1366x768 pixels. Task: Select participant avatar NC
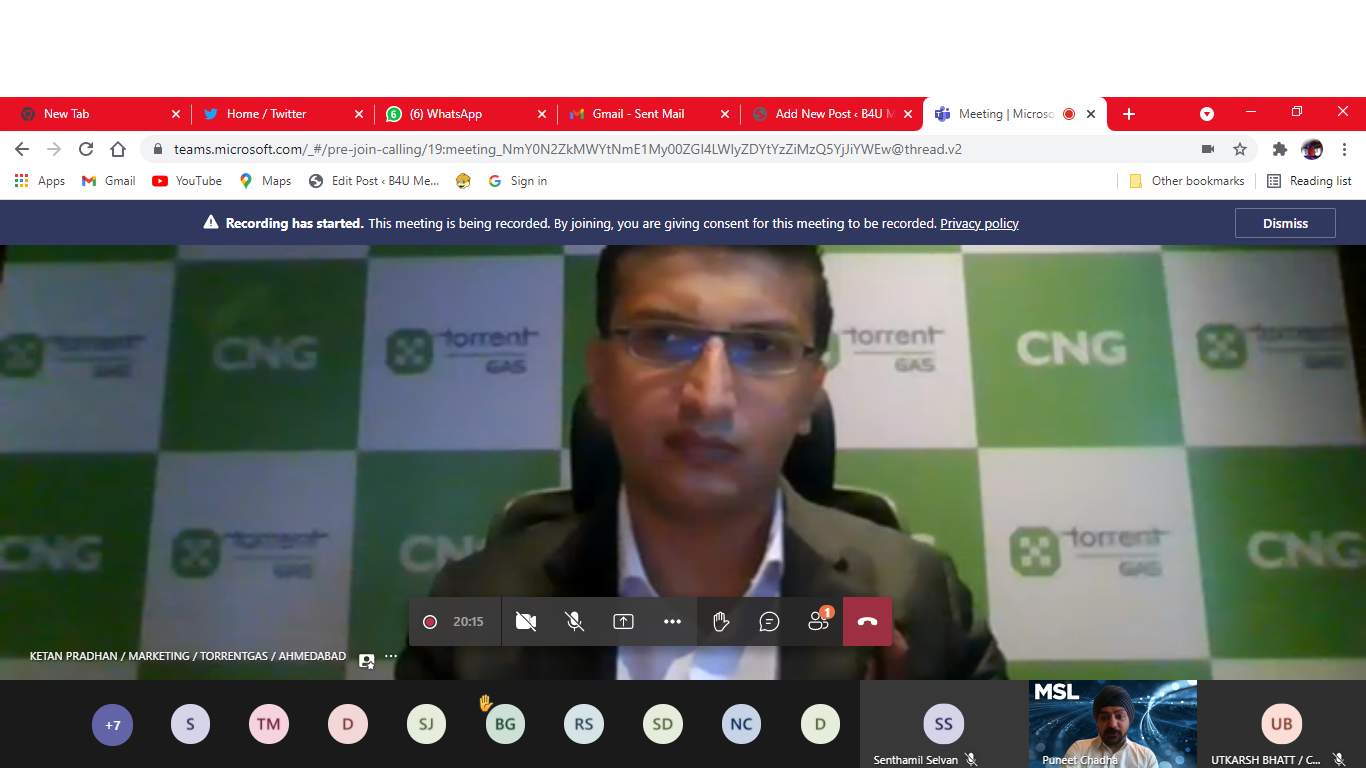(741, 725)
